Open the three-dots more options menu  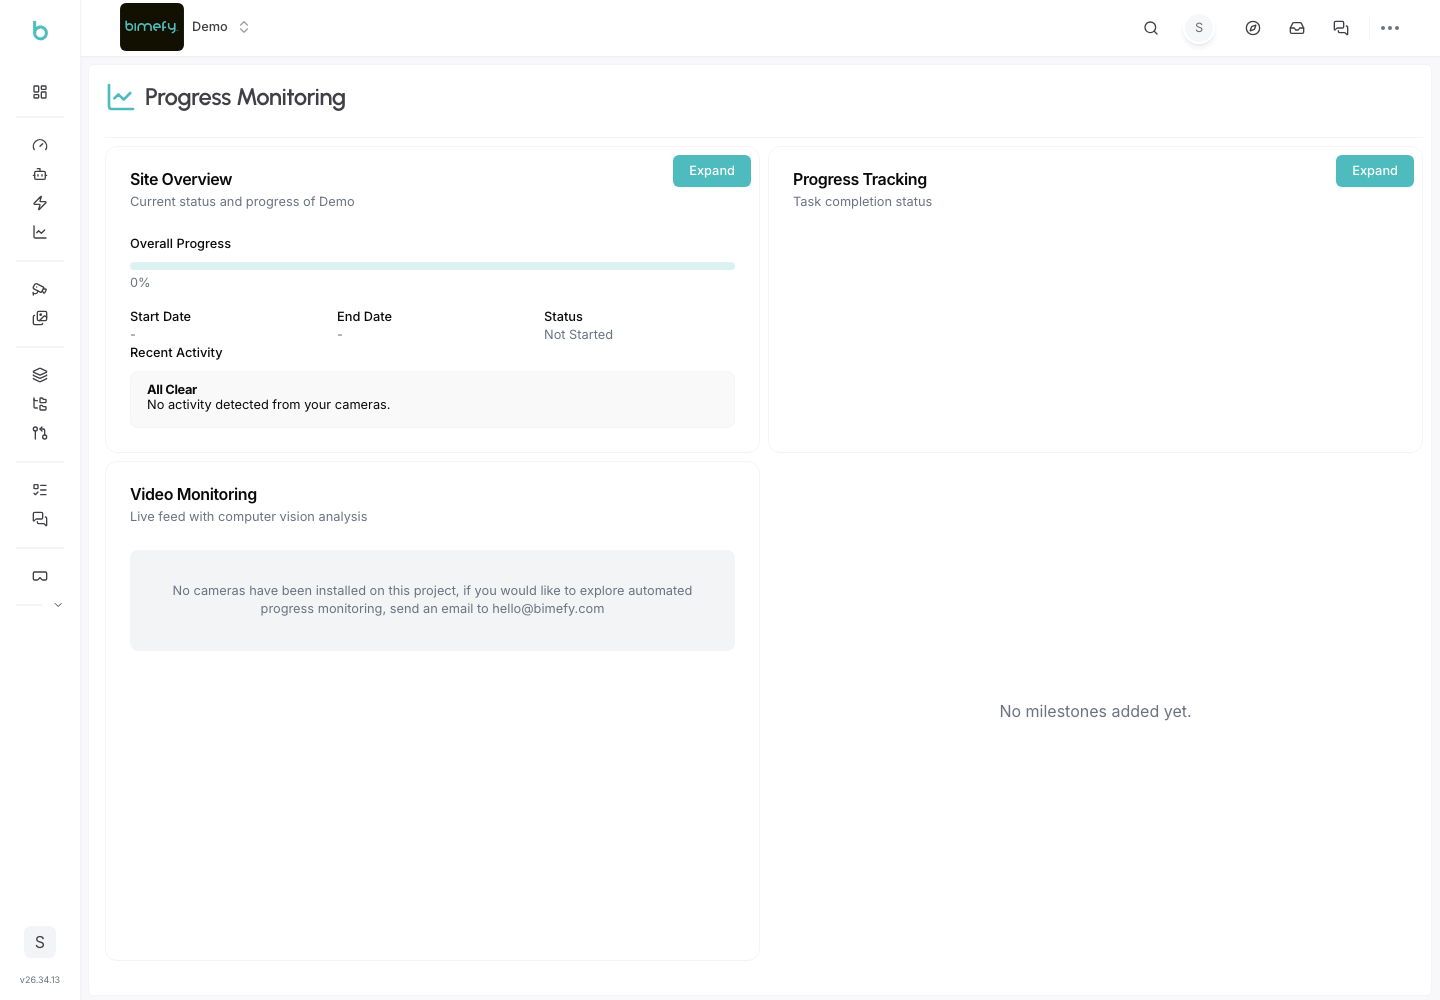(1390, 28)
